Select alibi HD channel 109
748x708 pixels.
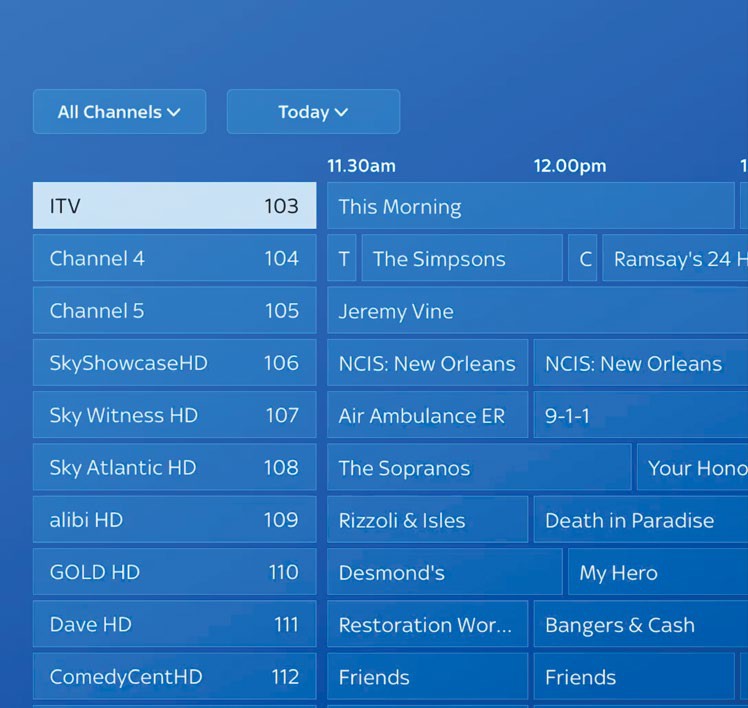(x=174, y=520)
